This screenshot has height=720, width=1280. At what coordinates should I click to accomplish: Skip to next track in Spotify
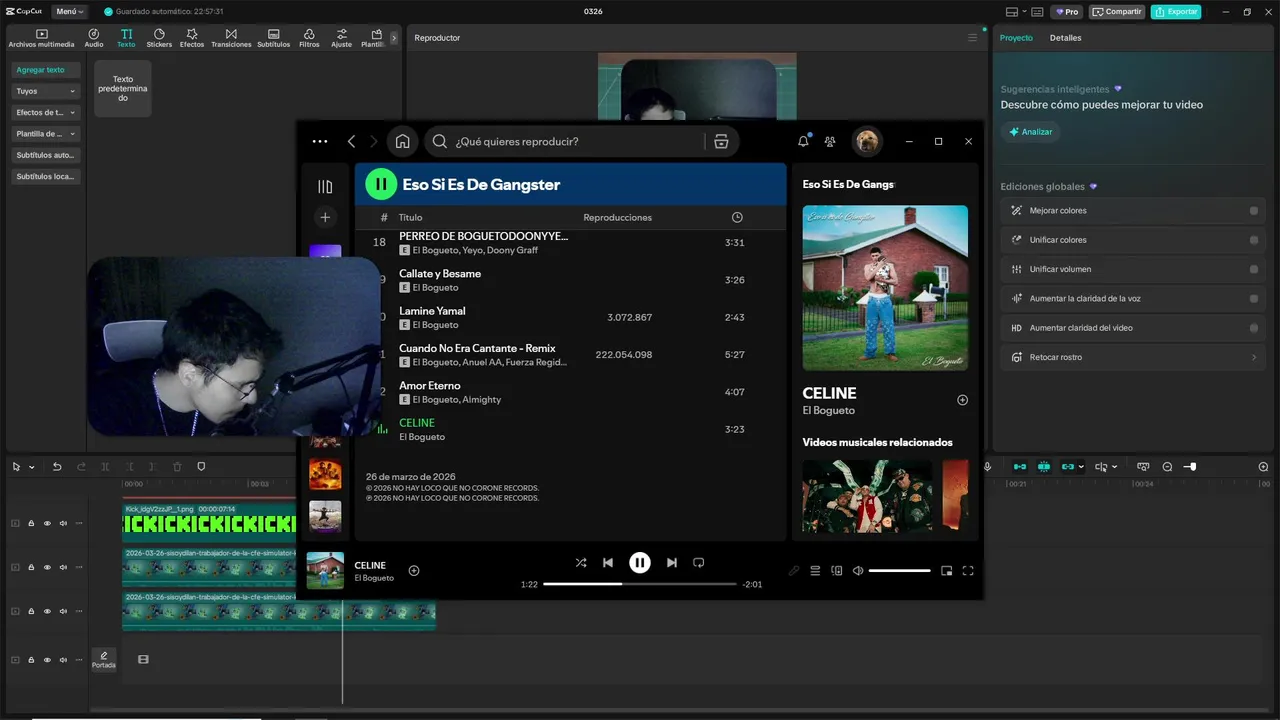pyautogui.click(x=672, y=563)
